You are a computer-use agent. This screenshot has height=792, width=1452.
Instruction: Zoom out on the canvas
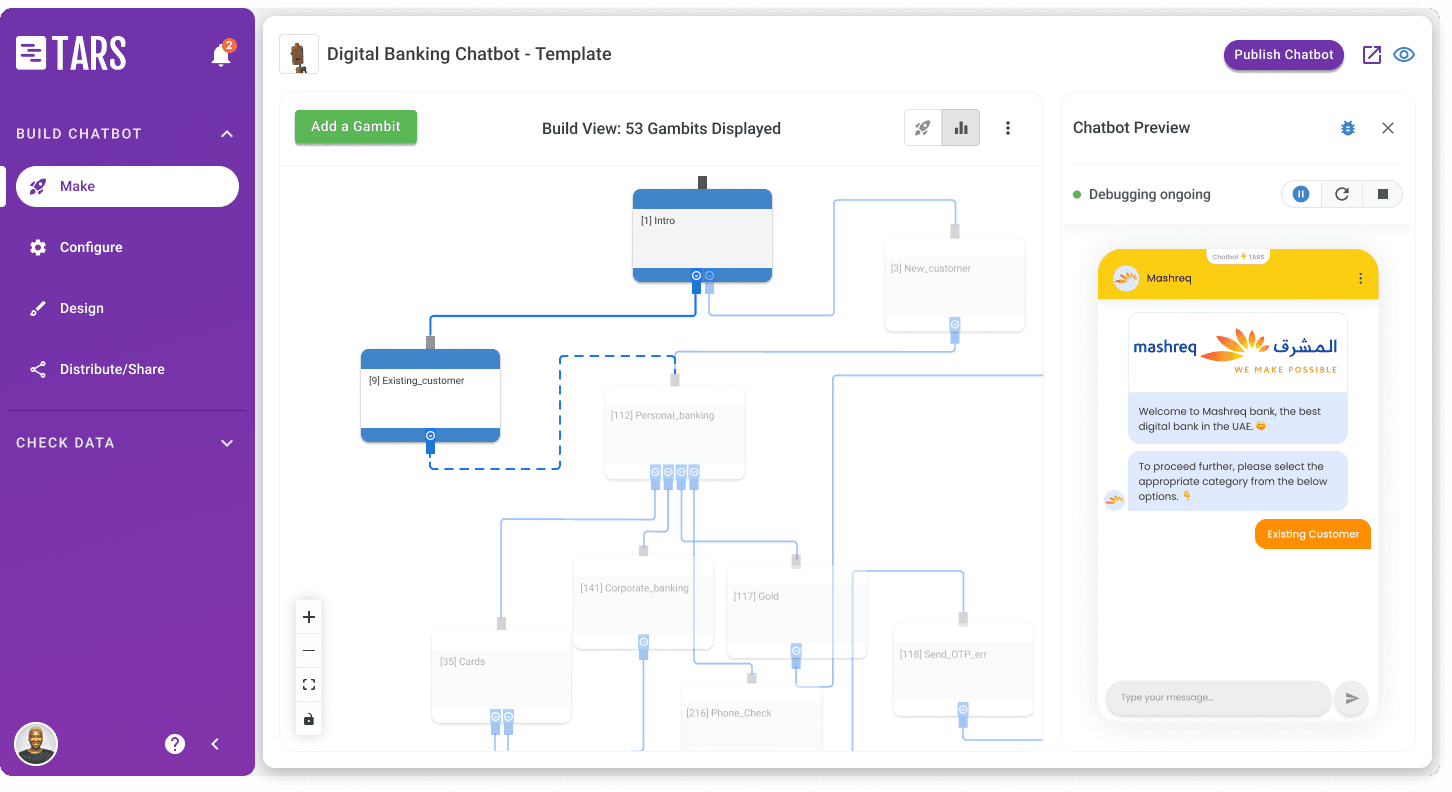tap(309, 651)
